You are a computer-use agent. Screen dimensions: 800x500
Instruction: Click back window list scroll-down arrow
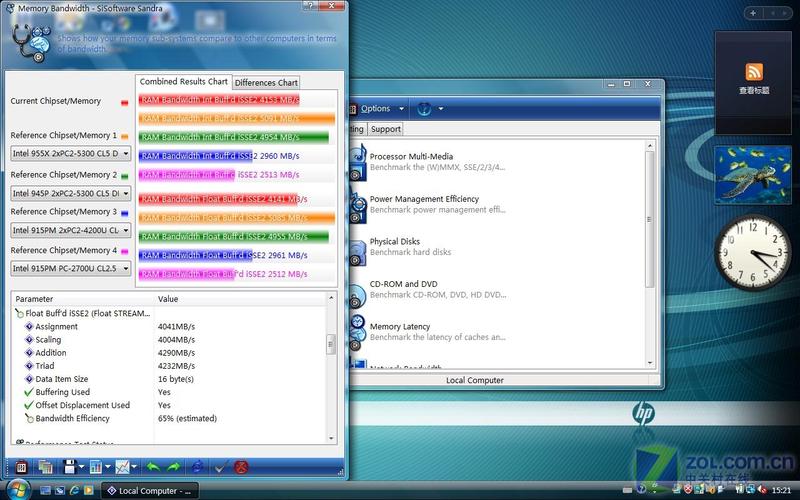pos(650,363)
